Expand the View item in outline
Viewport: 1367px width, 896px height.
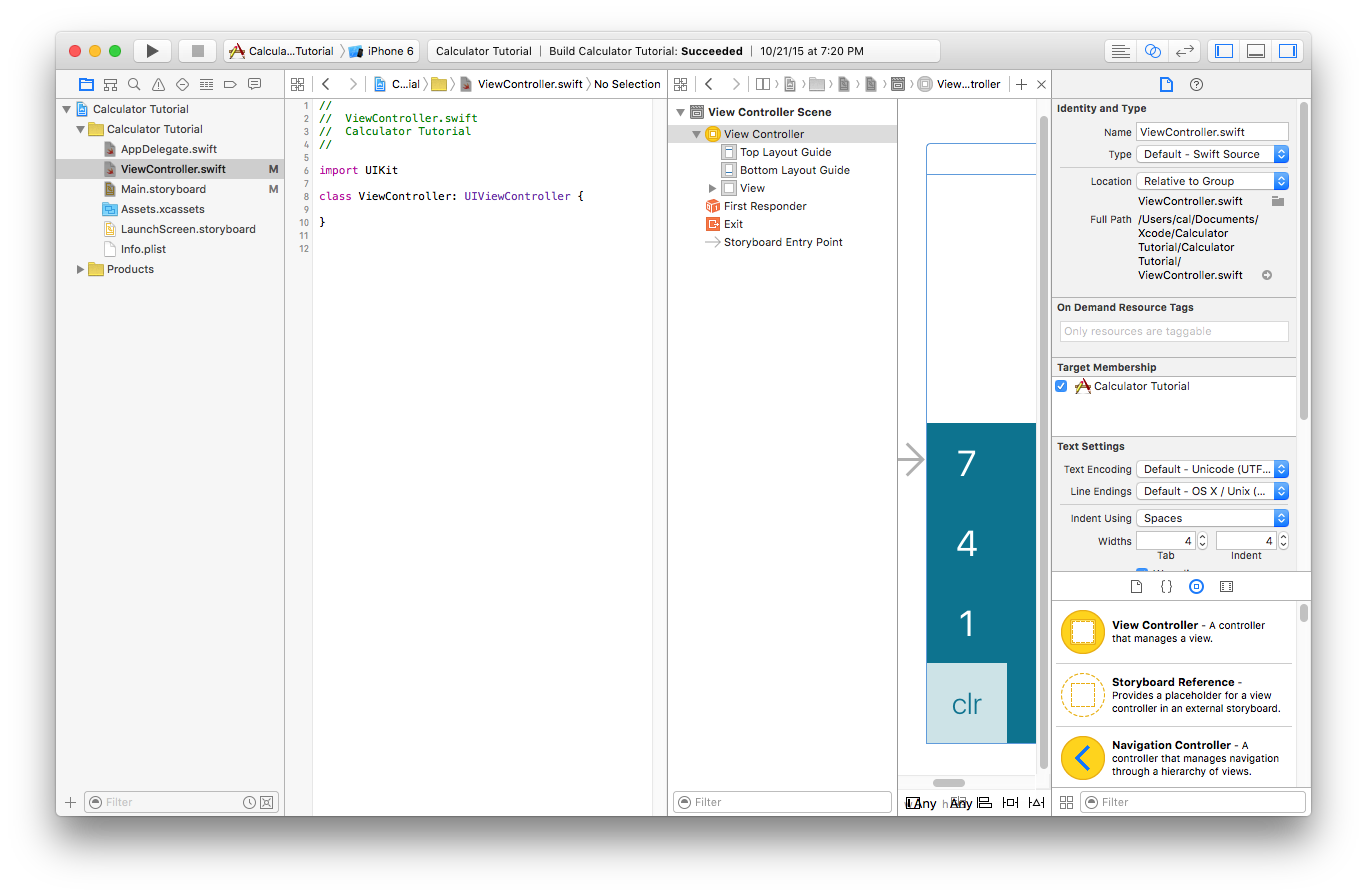point(712,188)
